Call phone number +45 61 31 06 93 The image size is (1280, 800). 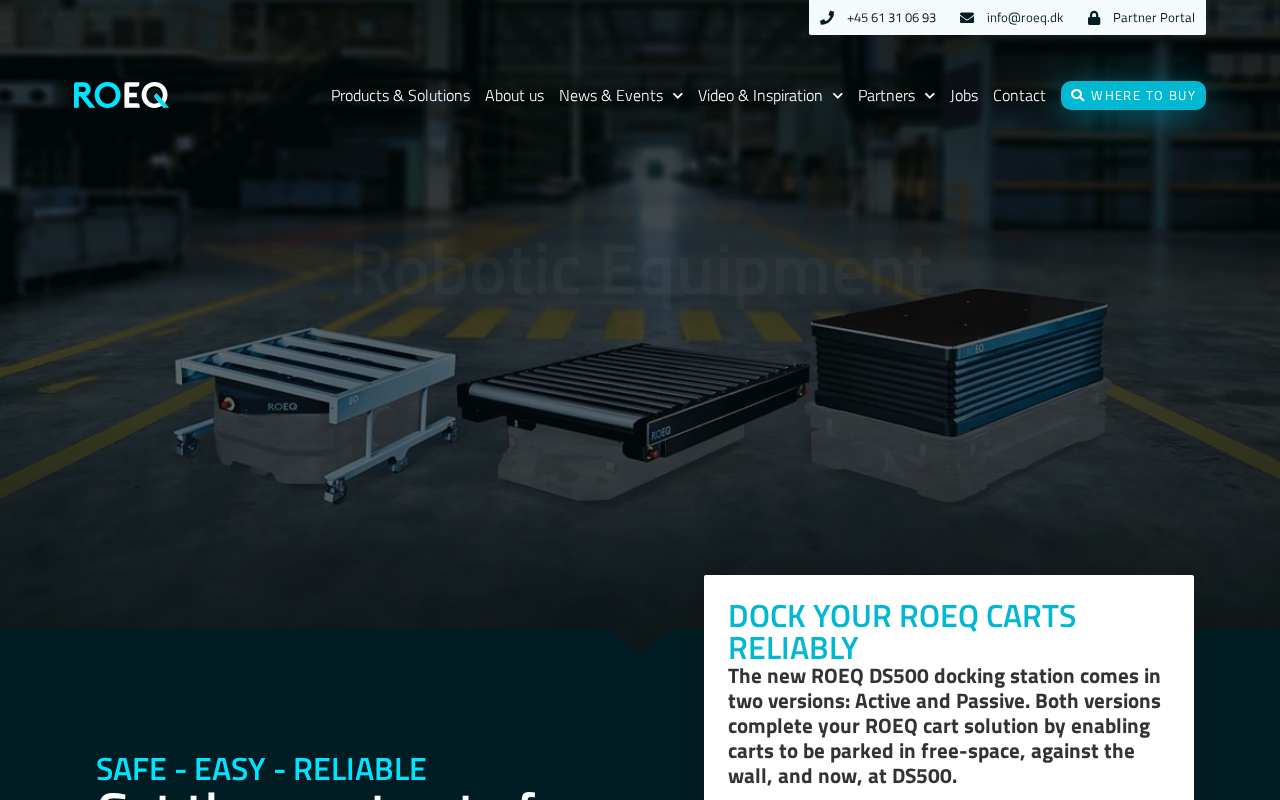point(891,17)
